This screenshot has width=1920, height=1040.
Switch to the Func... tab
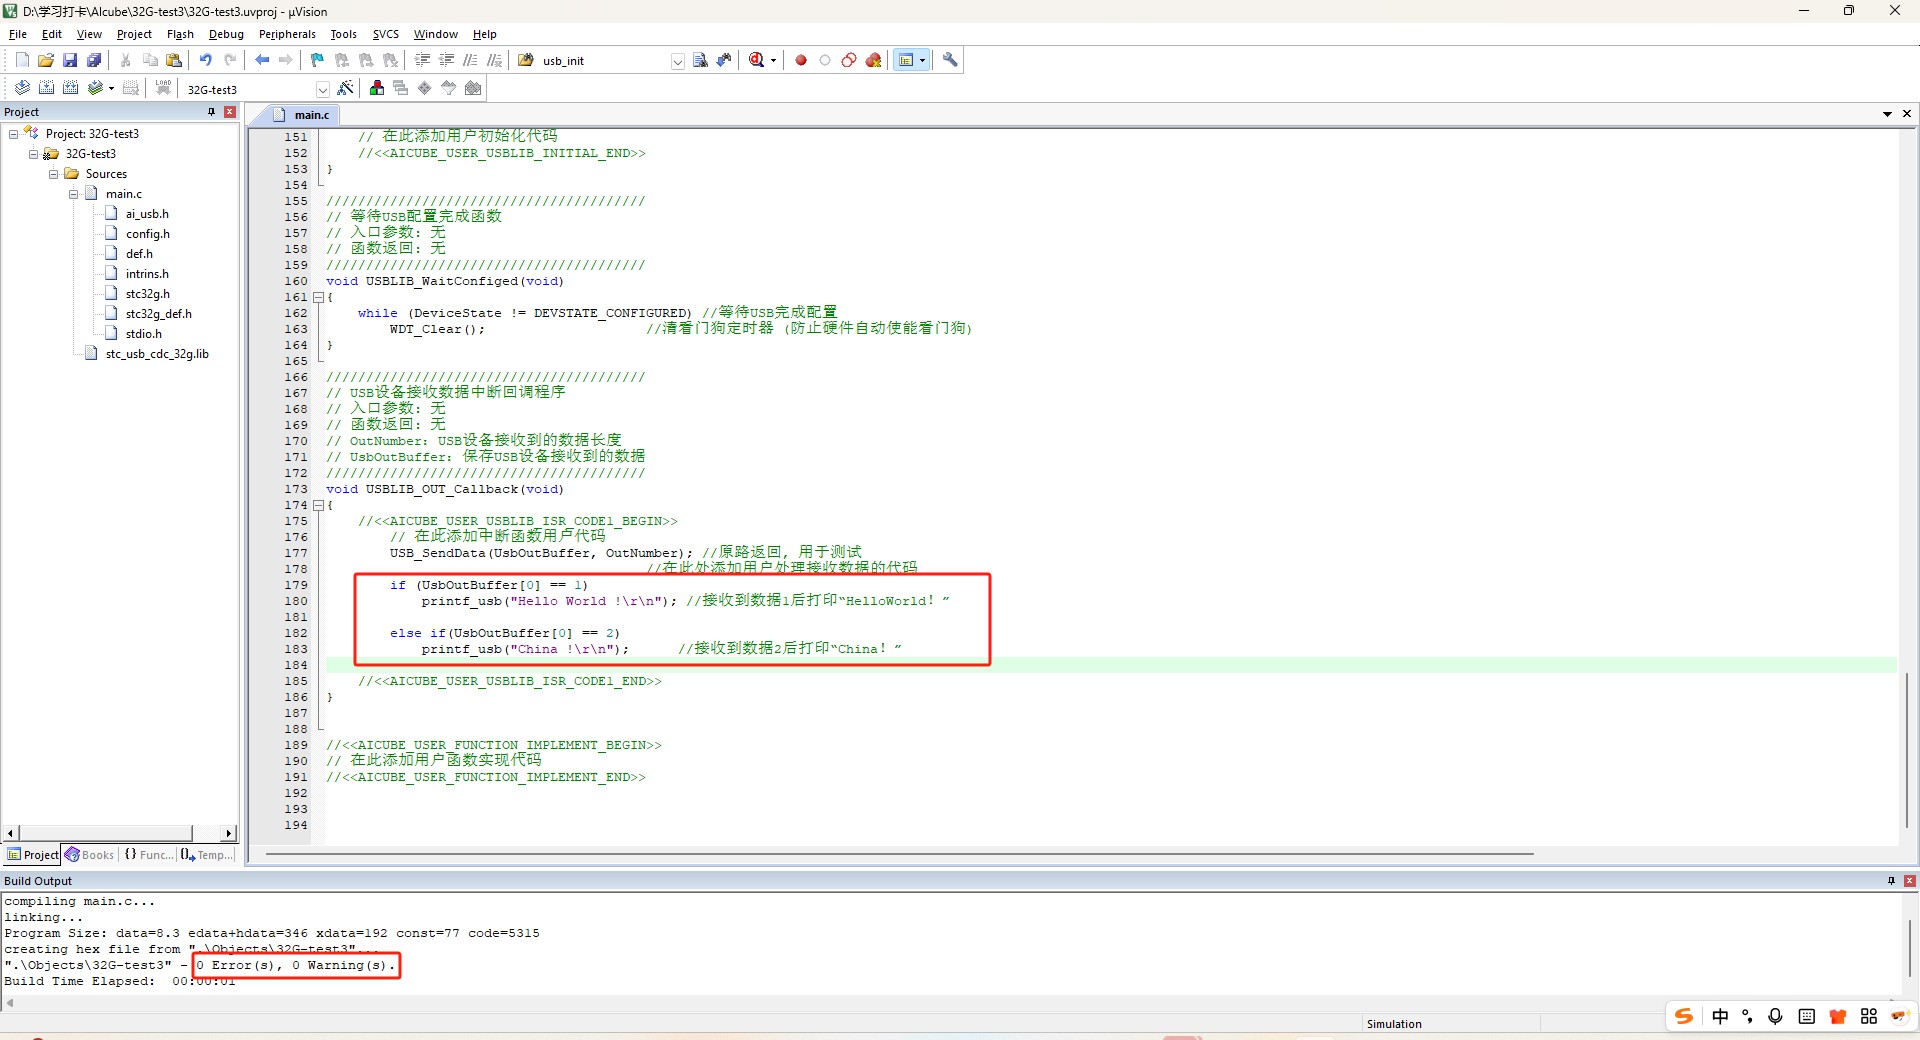point(148,855)
